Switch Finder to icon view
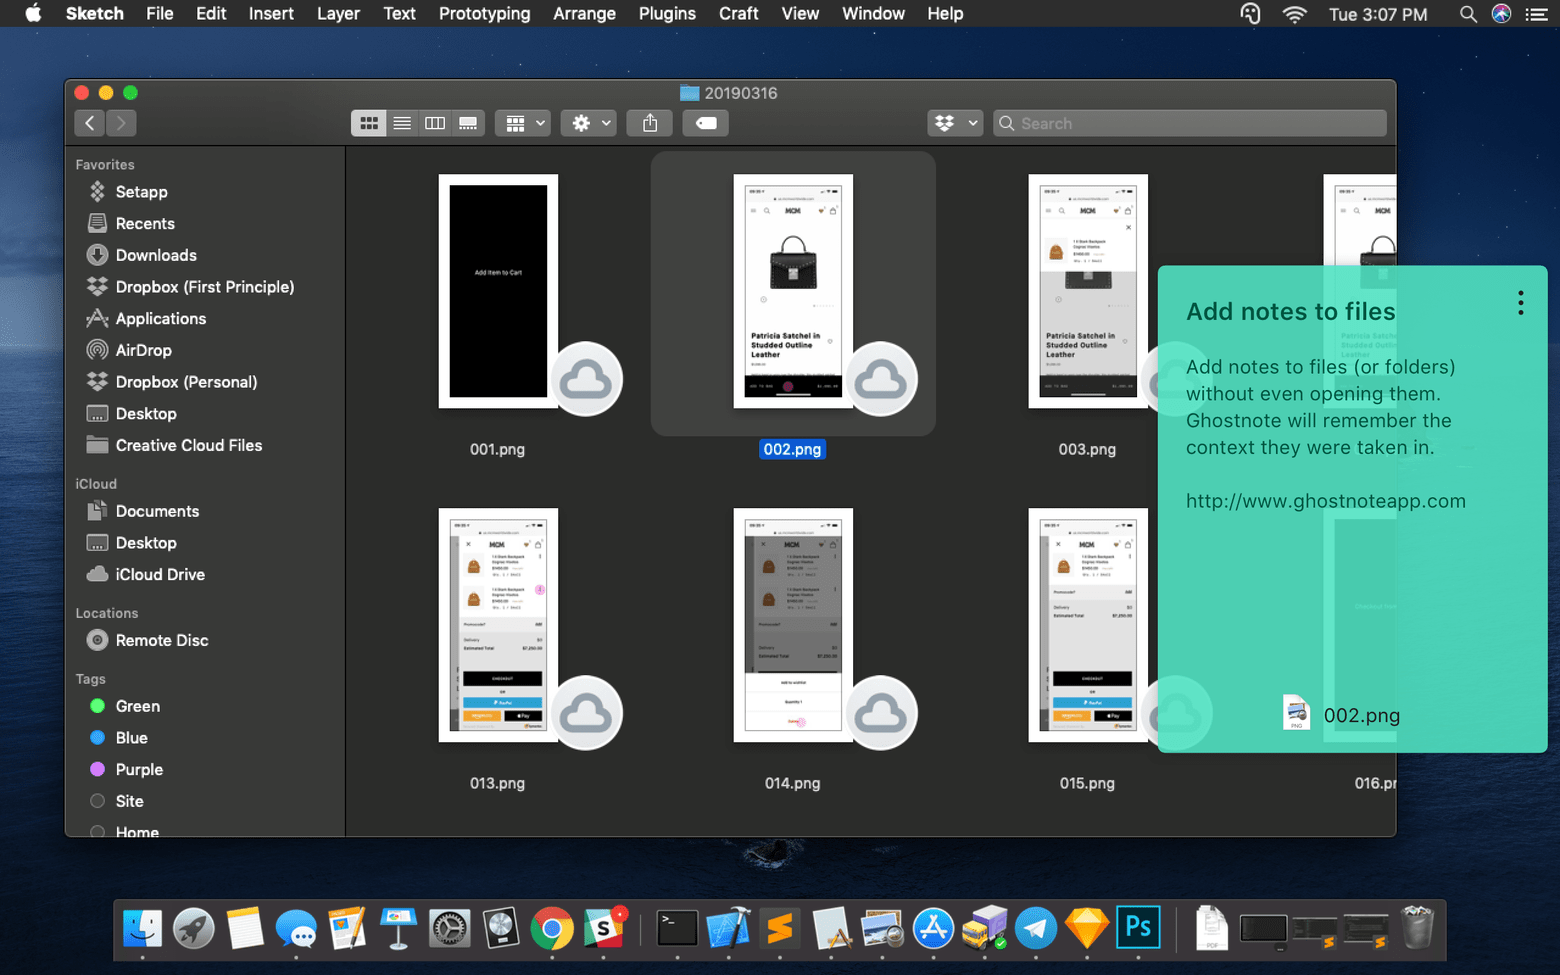The width and height of the screenshot is (1560, 975). (369, 123)
